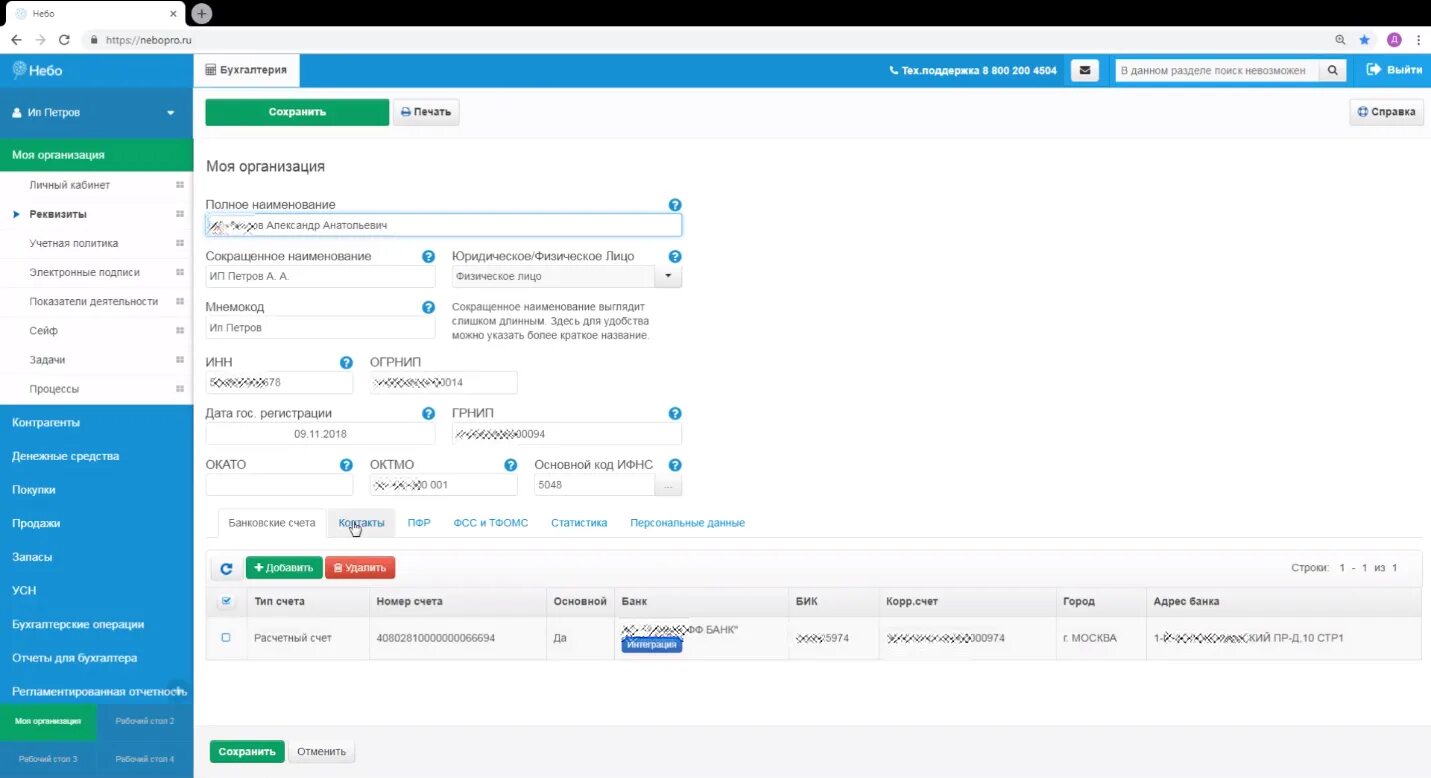Open browser zoom icon in address bar
The image size is (1431, 778).
[x=1340, y=40]
